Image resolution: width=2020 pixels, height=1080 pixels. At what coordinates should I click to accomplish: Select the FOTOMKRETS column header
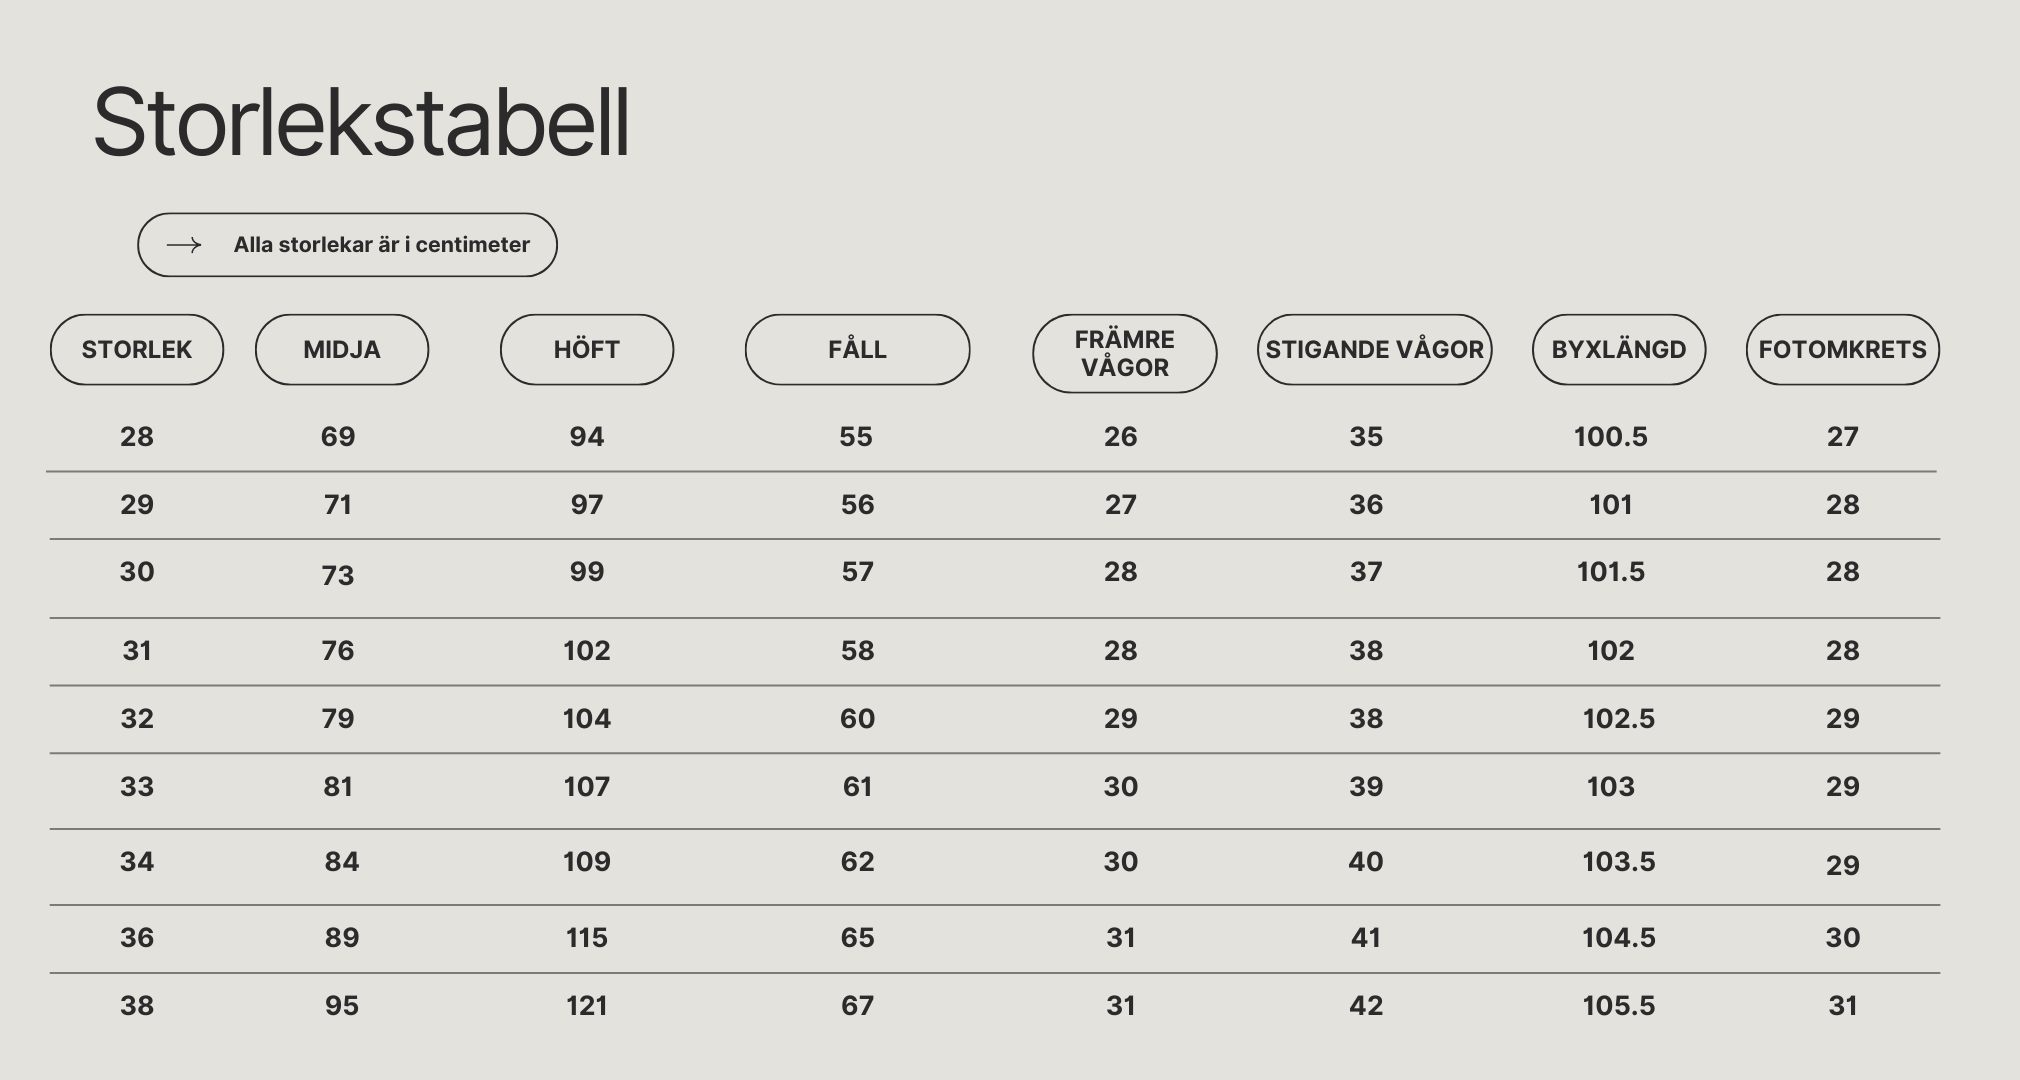tap(1843, 350)
